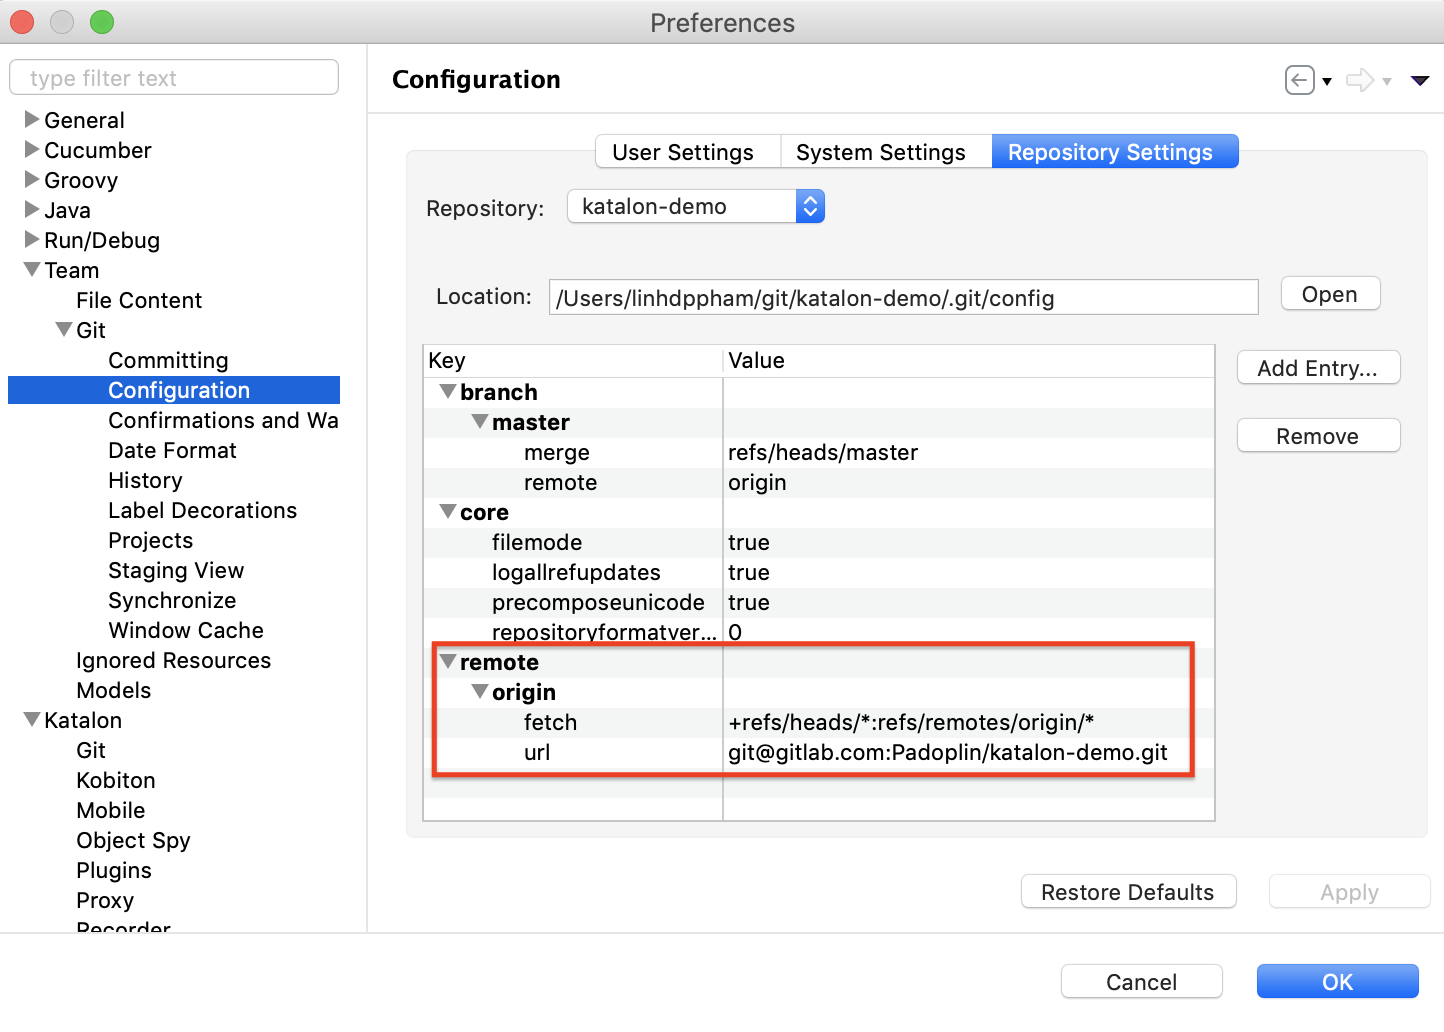Collapse the Team tree node

[x=31, y=270]
